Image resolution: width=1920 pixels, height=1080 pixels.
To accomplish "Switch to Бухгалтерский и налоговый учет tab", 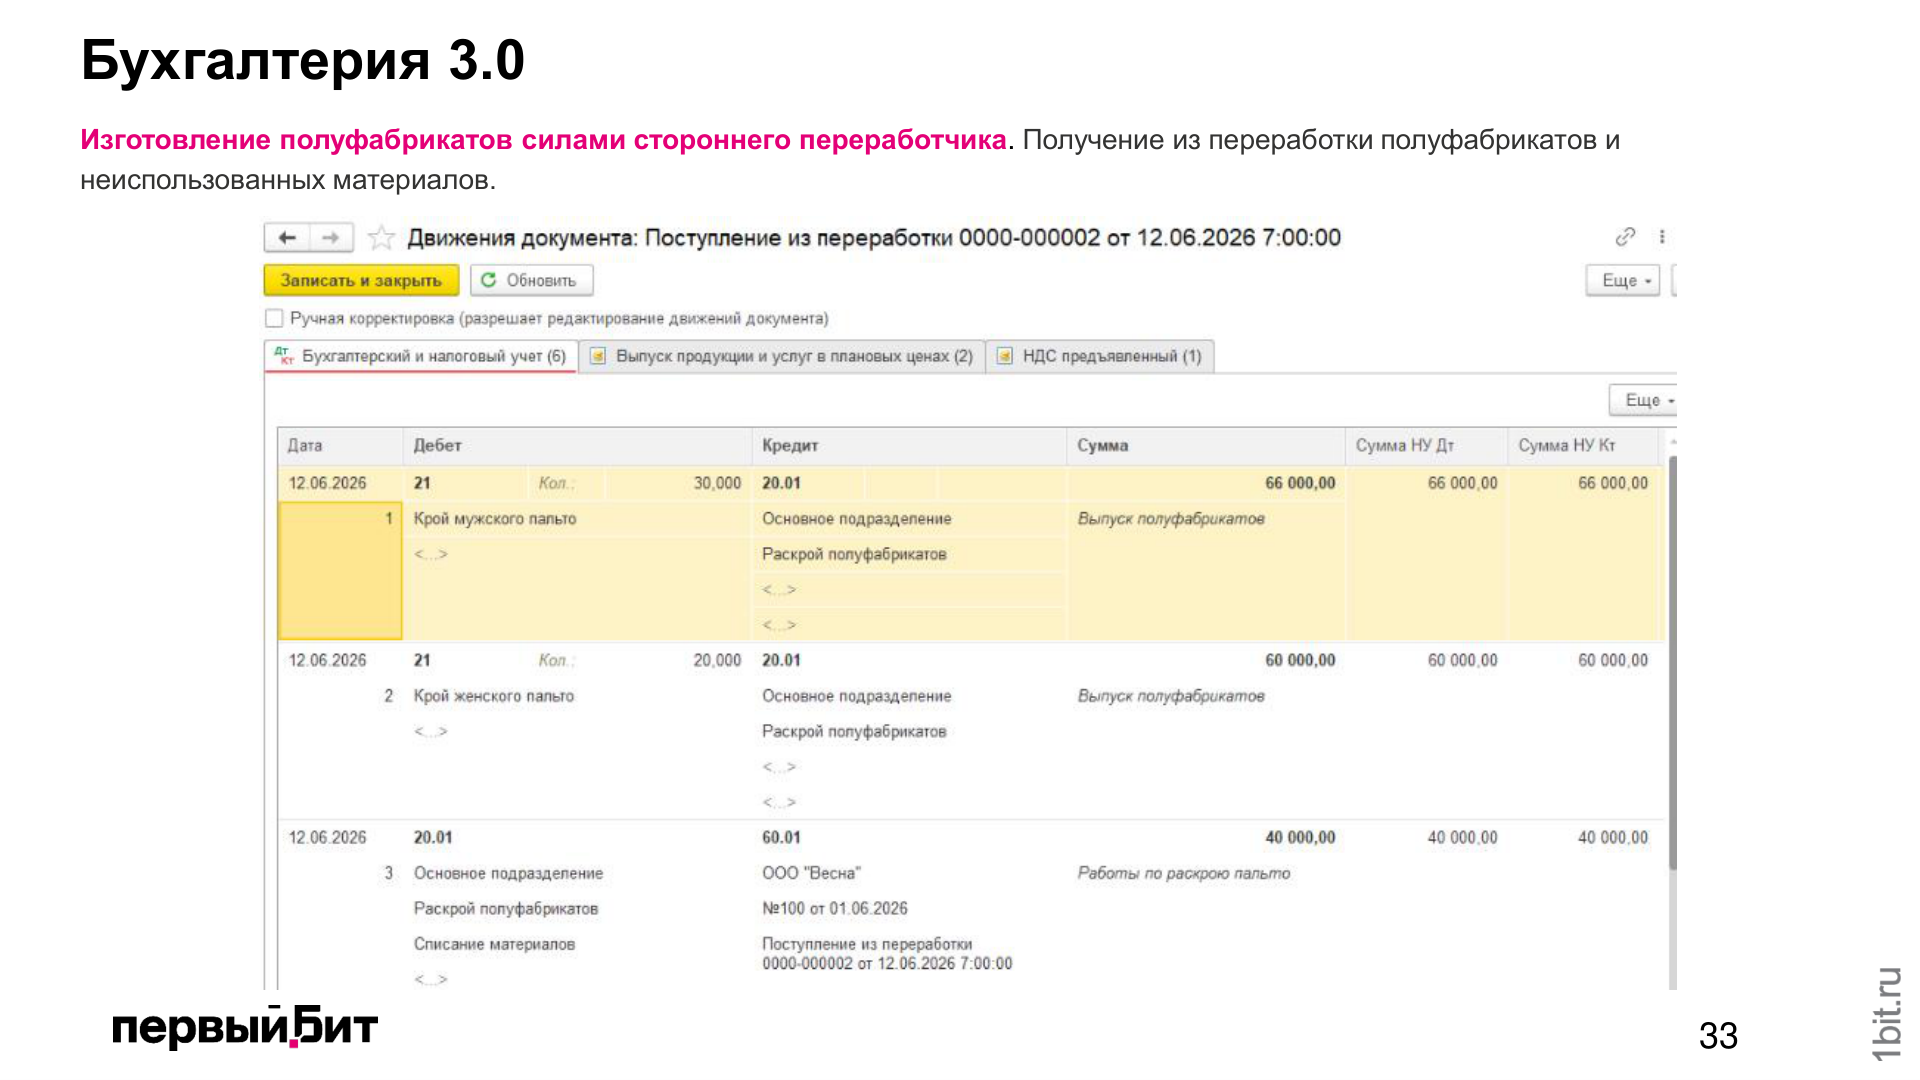I will coord(421,356).
